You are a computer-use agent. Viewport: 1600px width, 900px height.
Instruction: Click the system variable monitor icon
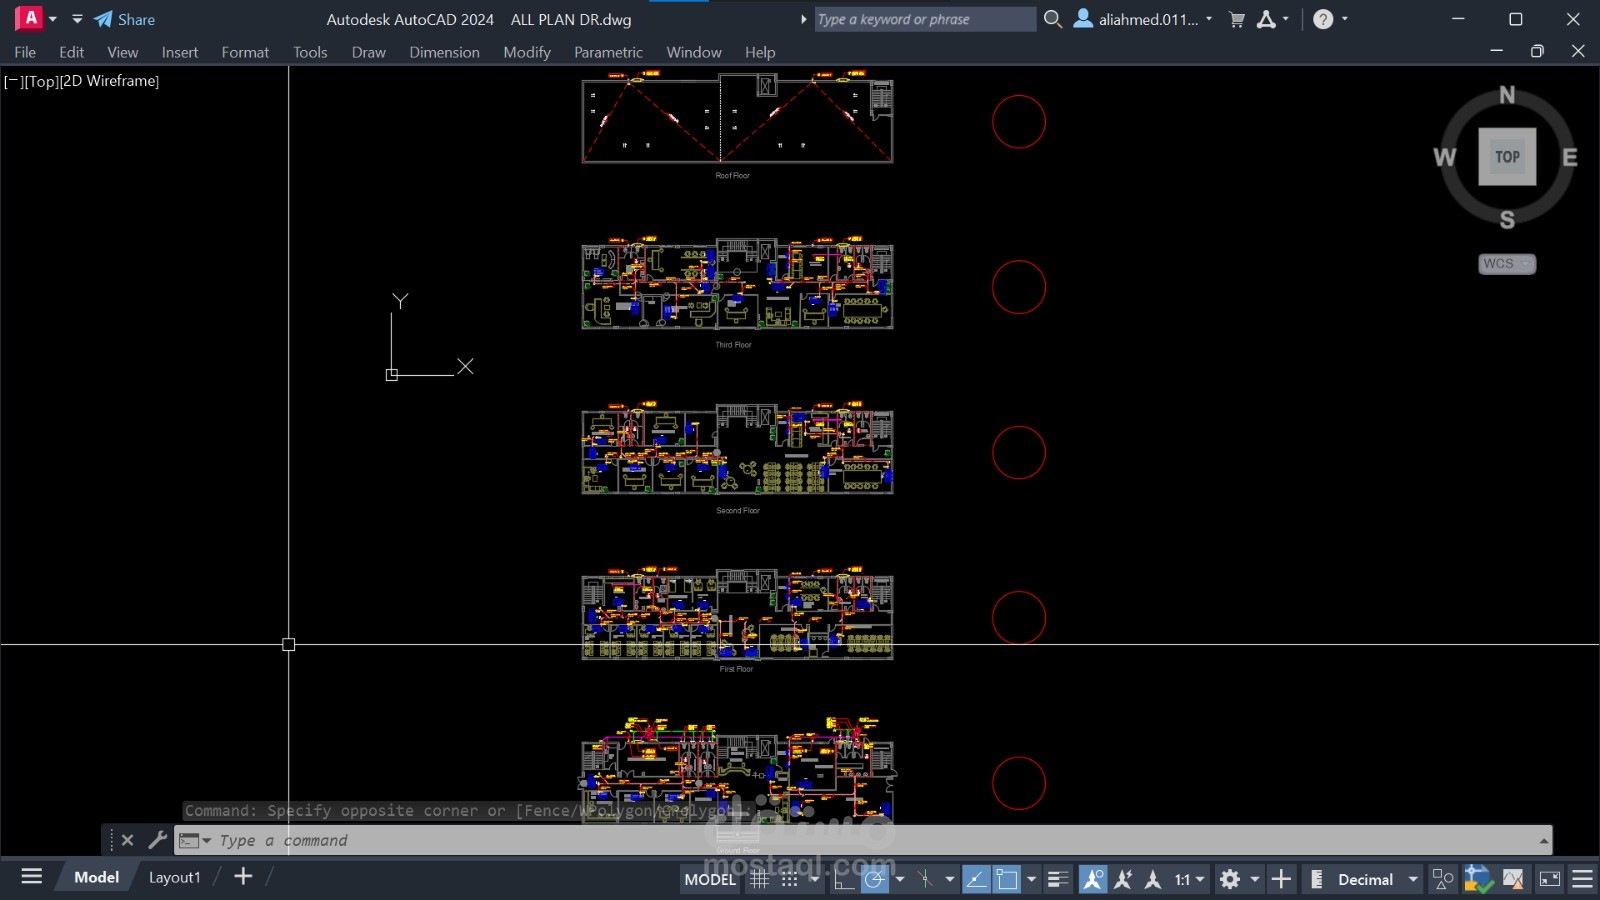[x=1478, y=879]
